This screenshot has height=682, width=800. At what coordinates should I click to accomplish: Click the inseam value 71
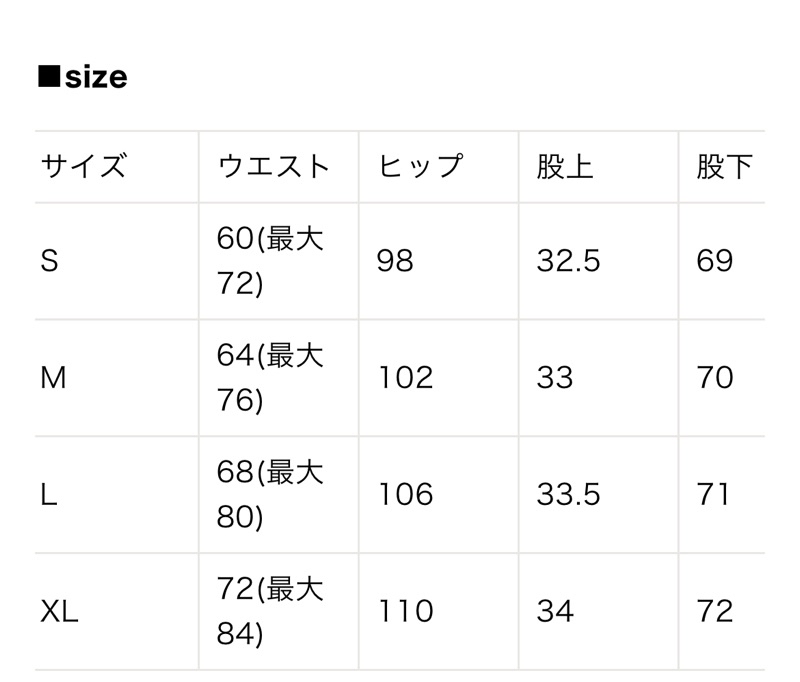point(713,494)
